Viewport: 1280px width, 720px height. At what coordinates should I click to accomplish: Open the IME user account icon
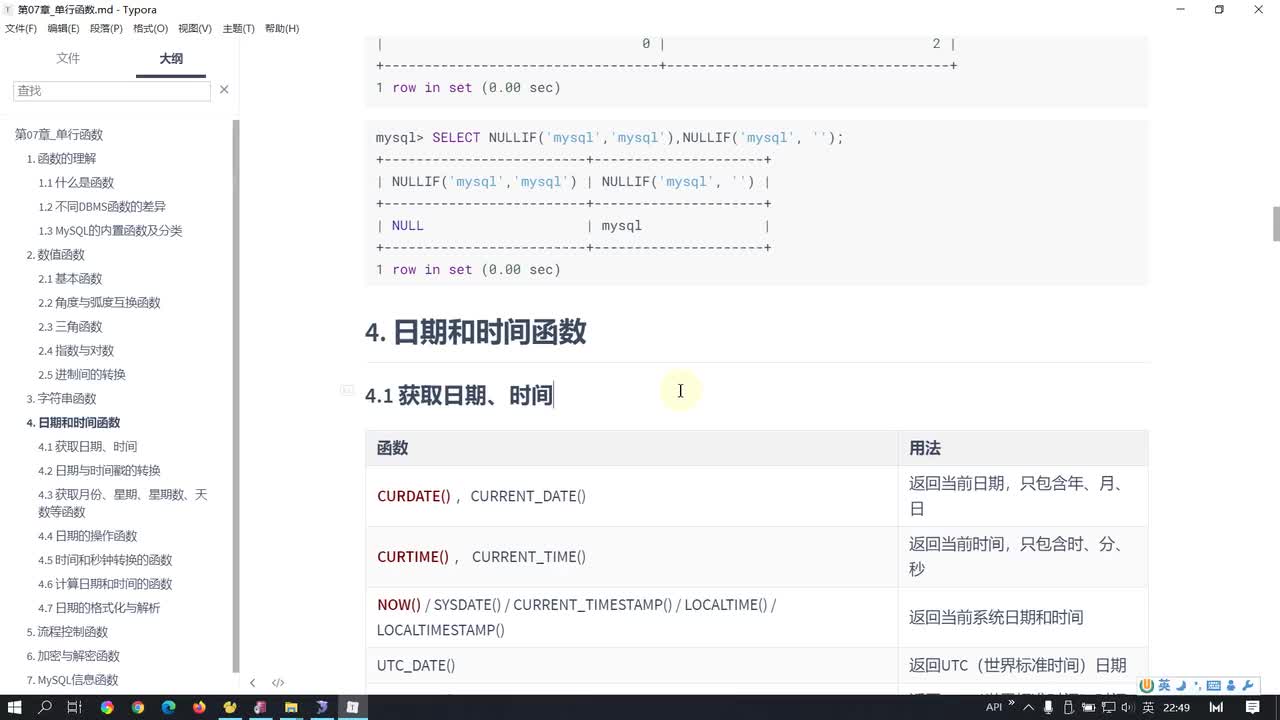coord(1231,686)
